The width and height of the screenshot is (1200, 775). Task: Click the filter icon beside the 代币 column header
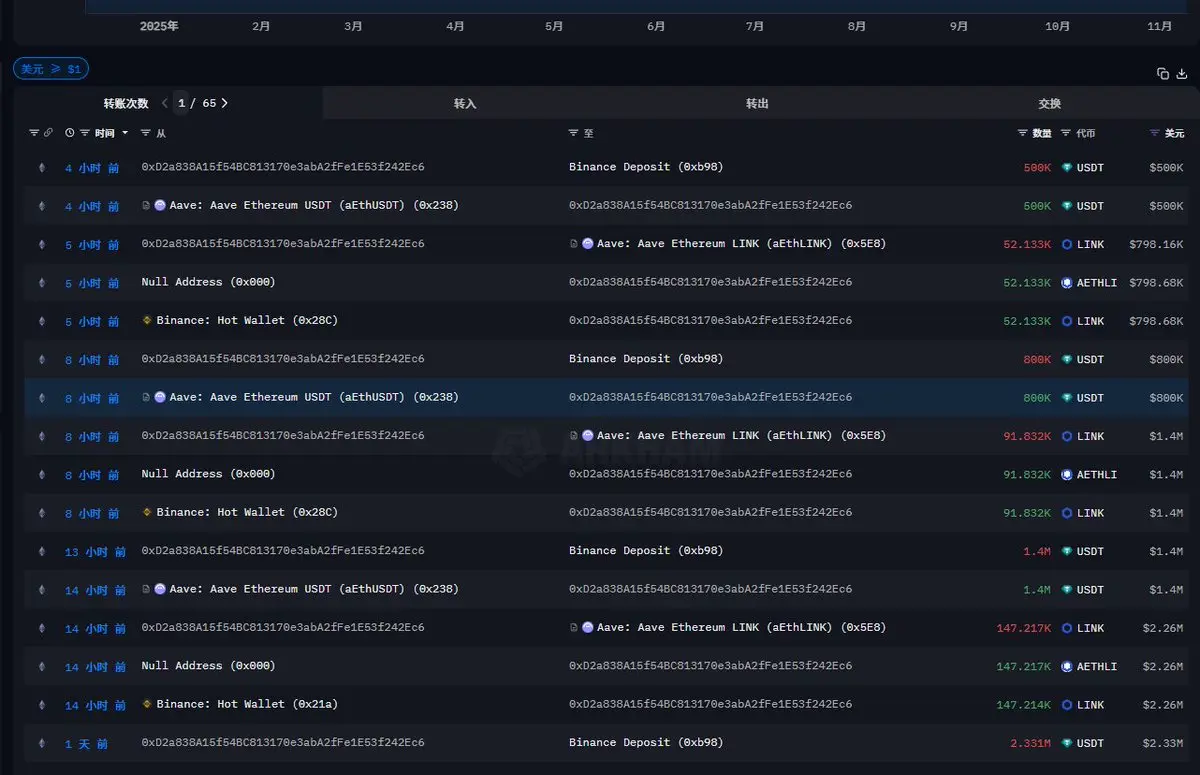pyautogui.click(x=1065, y=133)
